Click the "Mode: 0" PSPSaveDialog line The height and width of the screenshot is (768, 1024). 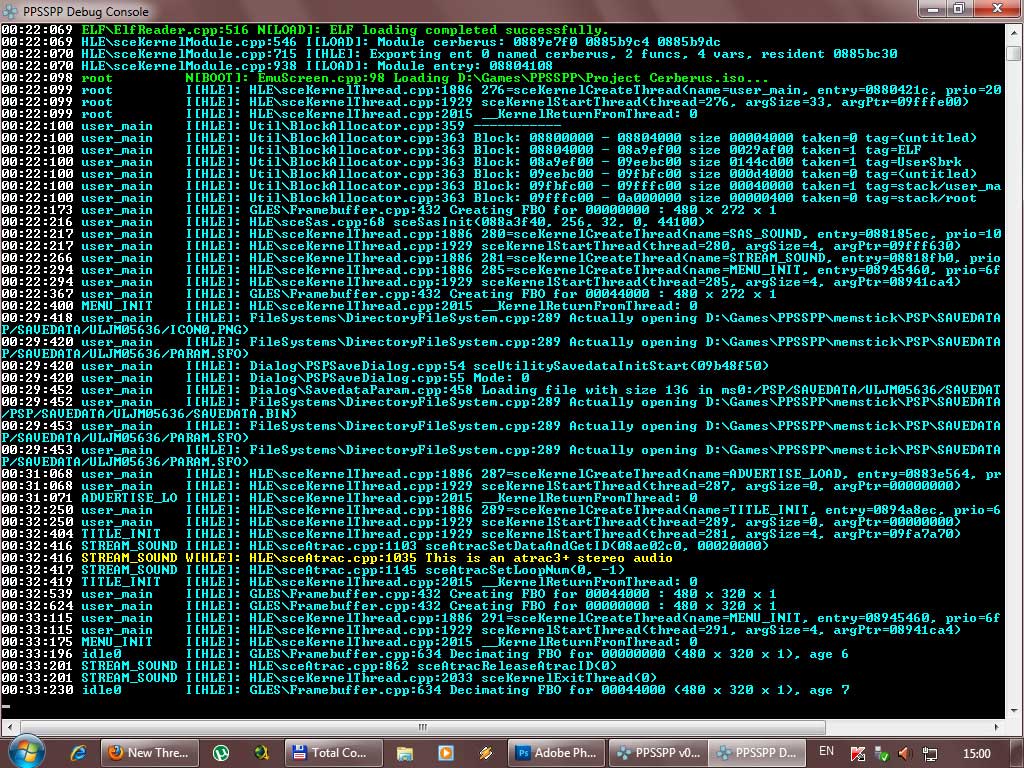(x=264, y=378)
